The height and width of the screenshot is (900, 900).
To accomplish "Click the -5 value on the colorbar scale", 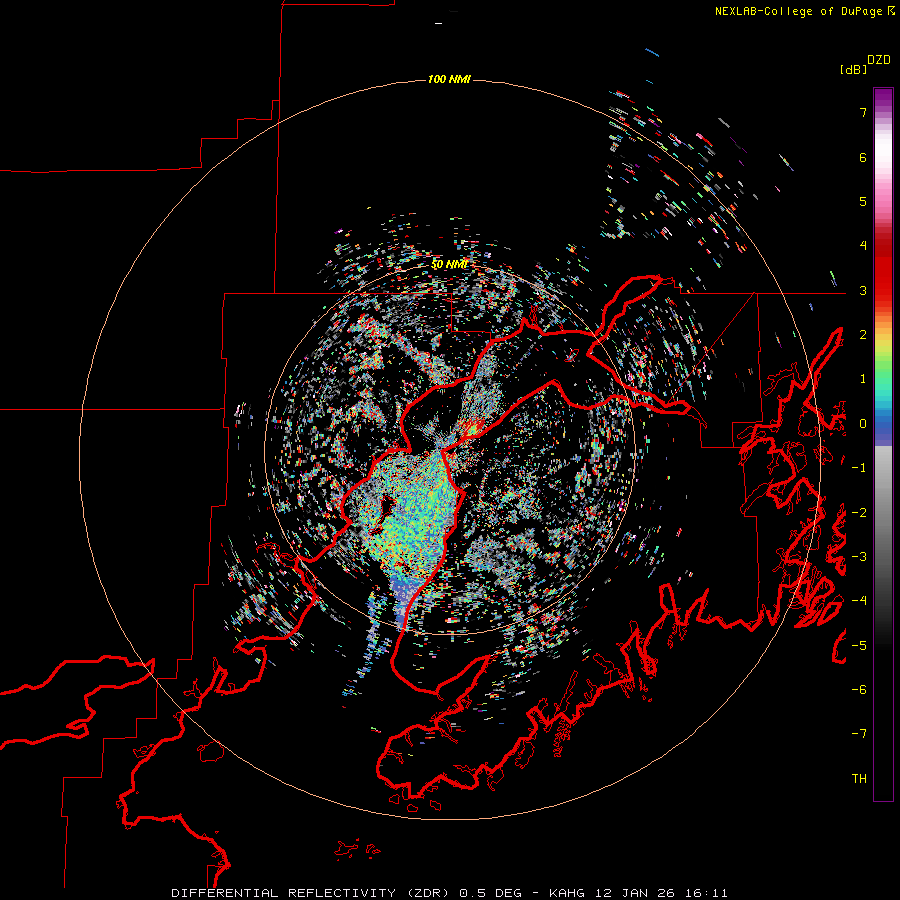I will coord(859,646).
